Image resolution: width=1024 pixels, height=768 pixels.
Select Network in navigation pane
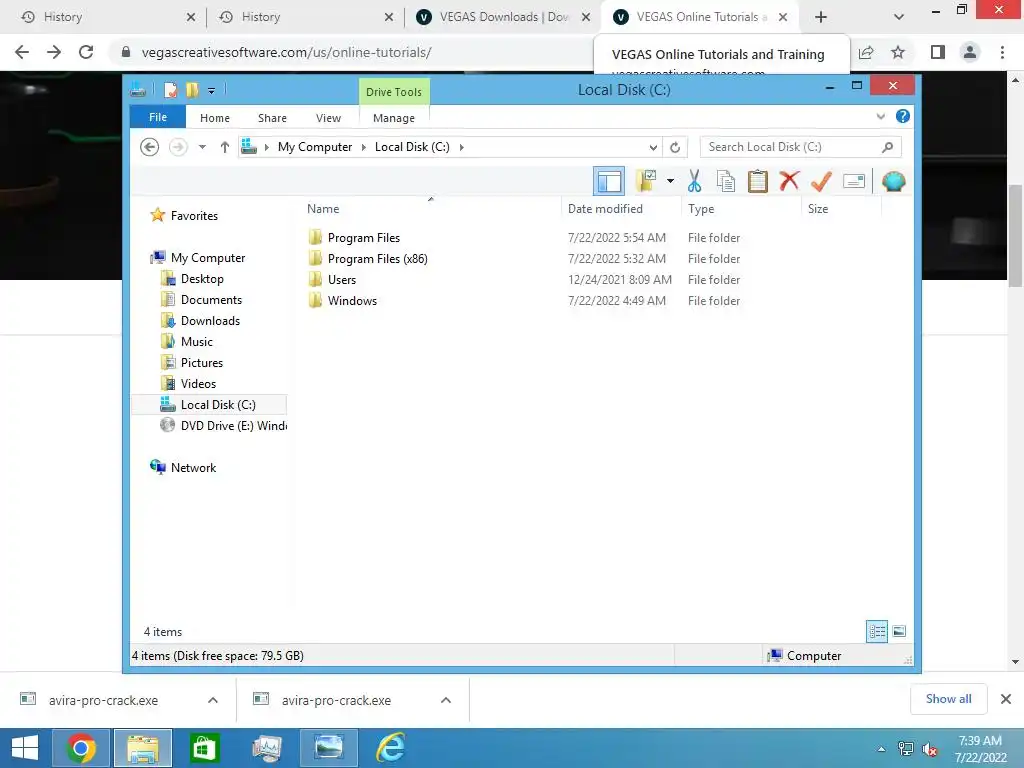(x=193, y=468)
